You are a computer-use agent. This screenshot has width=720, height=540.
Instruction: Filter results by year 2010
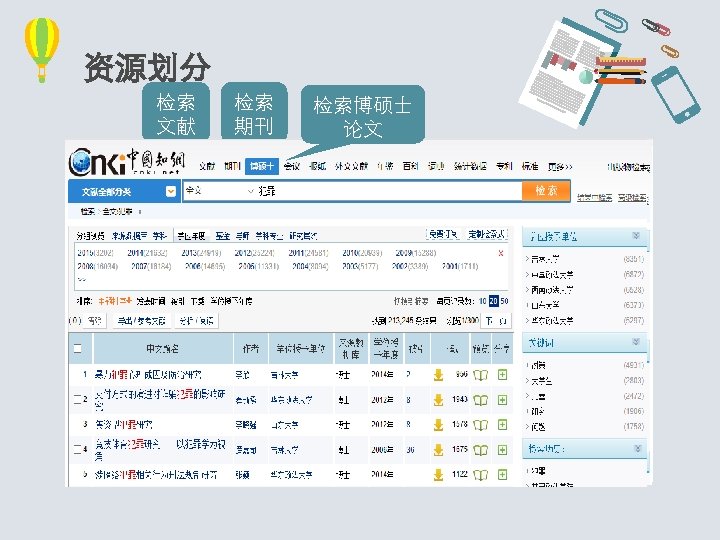coord(362,253)
